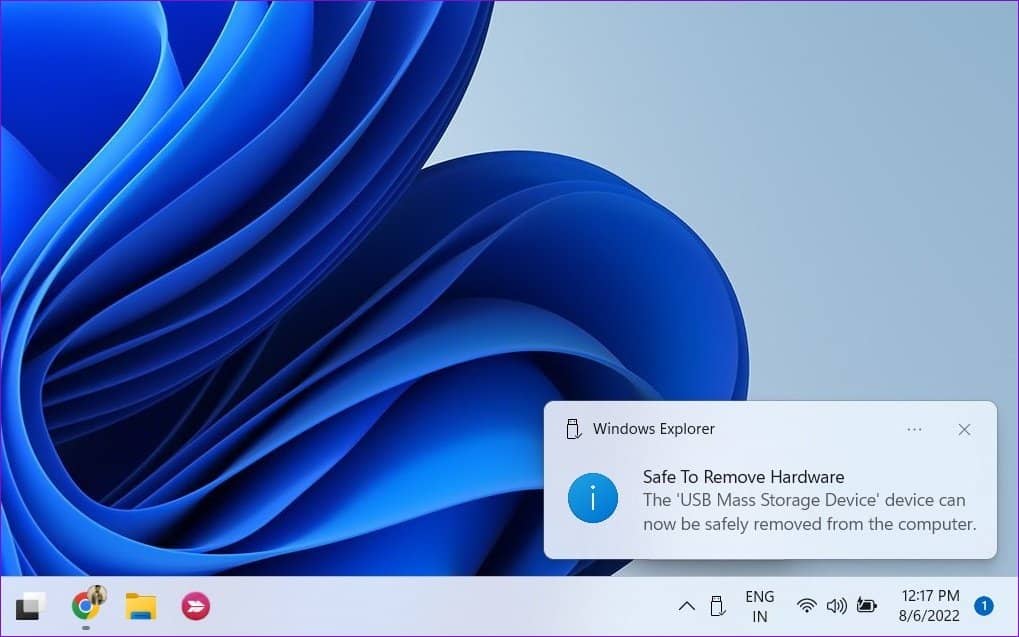This screenshot has height=637, width=1019.
Task: Open File Explorer from the taskbar
Action: tap(141, 606)
